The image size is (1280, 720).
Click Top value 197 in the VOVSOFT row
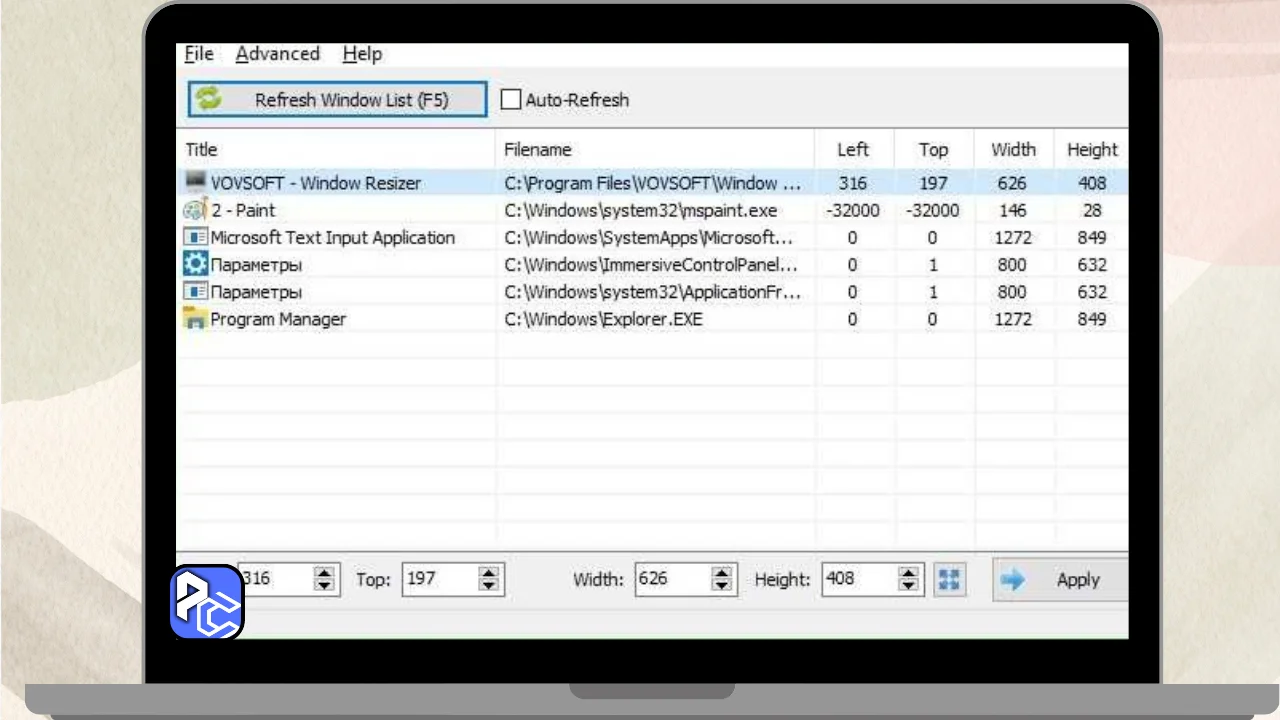pos(933,183)
